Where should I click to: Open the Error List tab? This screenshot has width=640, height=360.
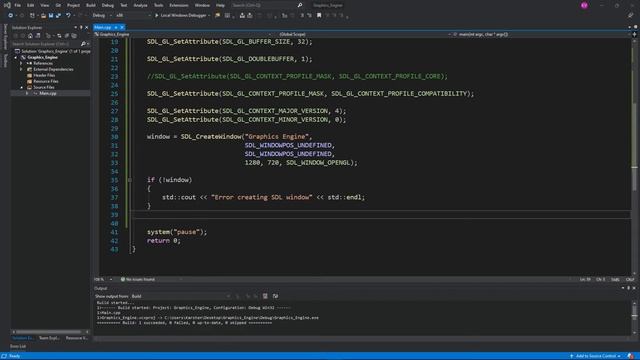point(18,347)
